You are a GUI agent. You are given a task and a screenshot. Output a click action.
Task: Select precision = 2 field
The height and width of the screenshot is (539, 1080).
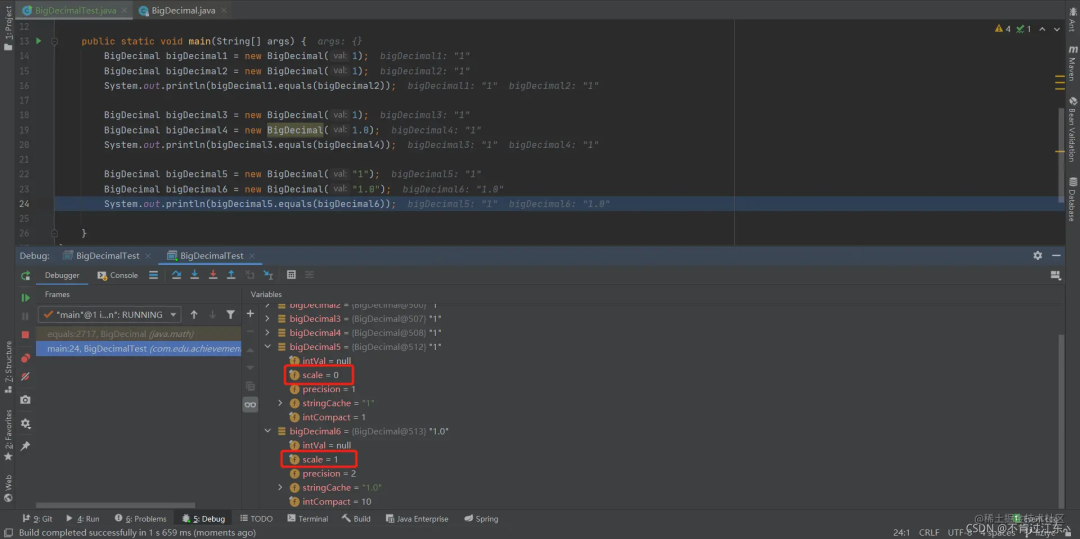tap(323, 474)
